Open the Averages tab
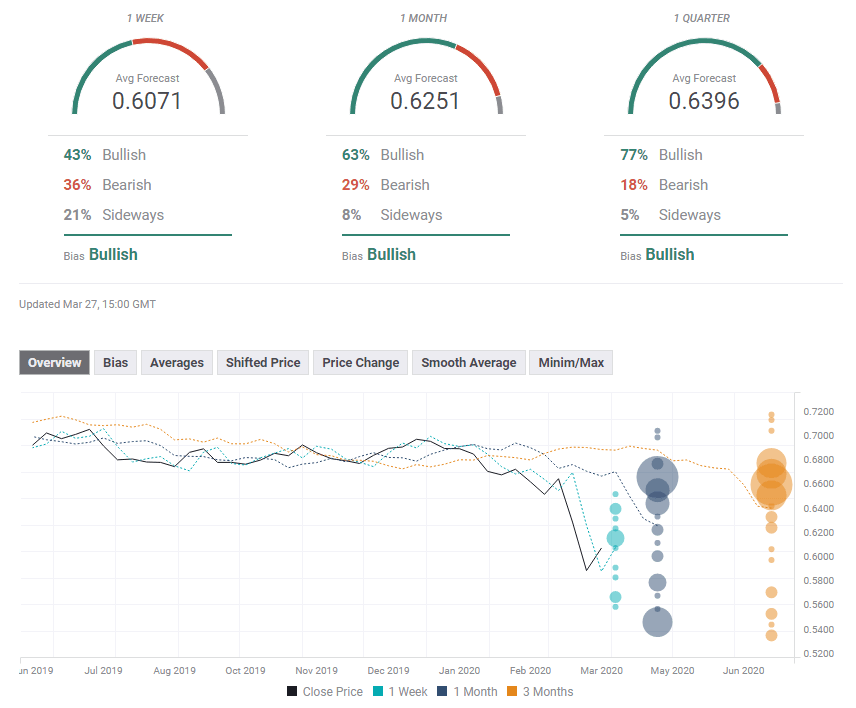Screen dimensions: 856x708 click(176, 362)
